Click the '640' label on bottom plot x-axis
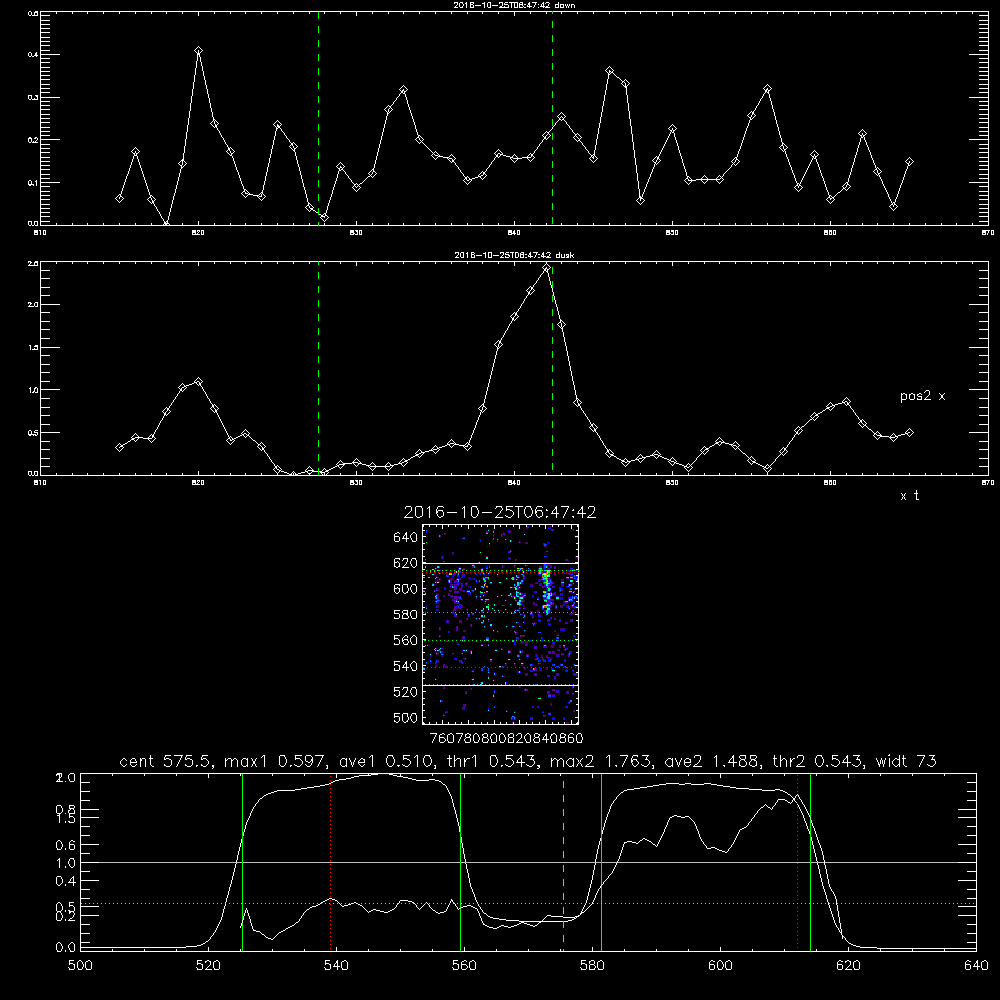1000x1000 pixels. pos(976,965)
